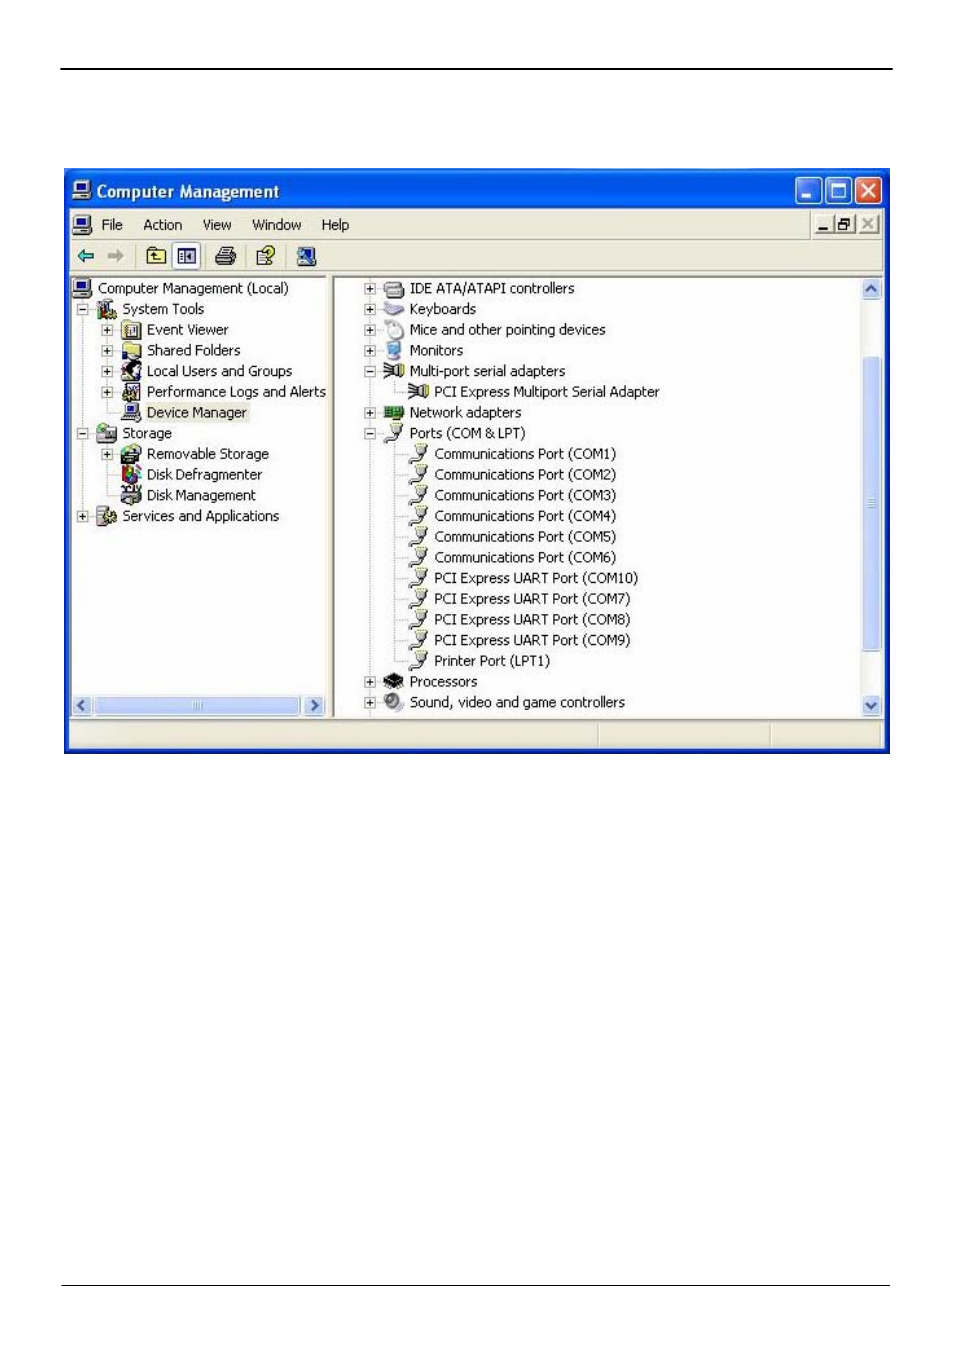Collapse the Multi-port serial adapters node
The width and height of the screenshot is (954, 1352).
pyautogui.click(x=370, y=371)
